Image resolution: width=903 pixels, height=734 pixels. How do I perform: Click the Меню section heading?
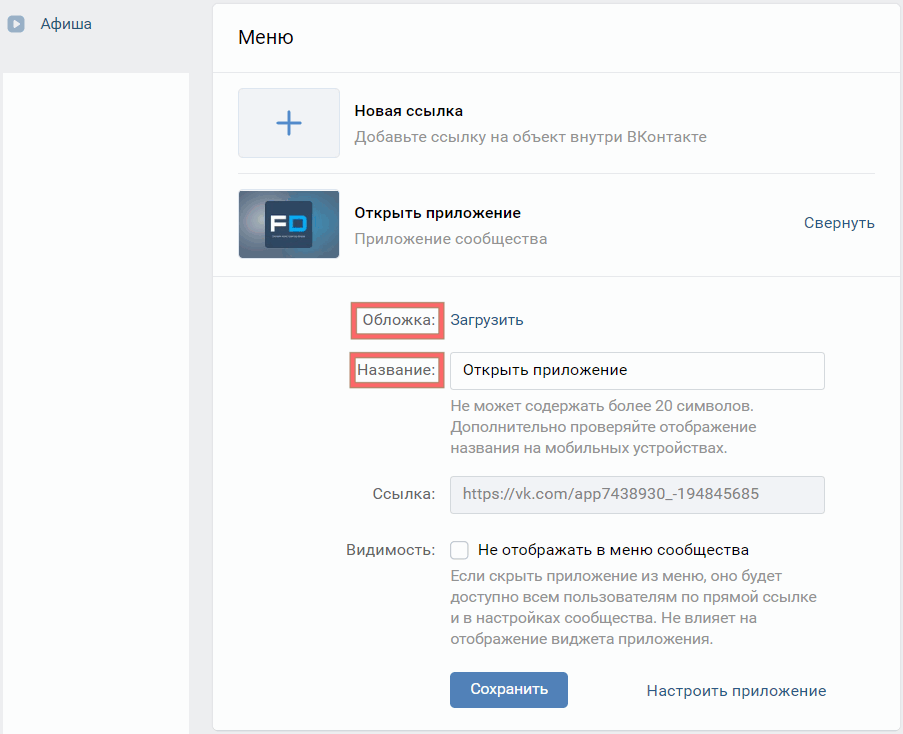tap(265, 38)
